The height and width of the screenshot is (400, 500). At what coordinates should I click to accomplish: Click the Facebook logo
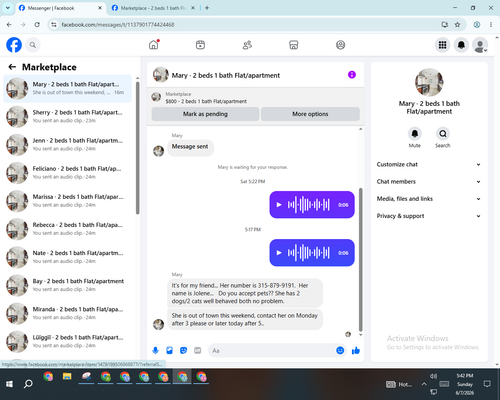(x=14, y=45)
